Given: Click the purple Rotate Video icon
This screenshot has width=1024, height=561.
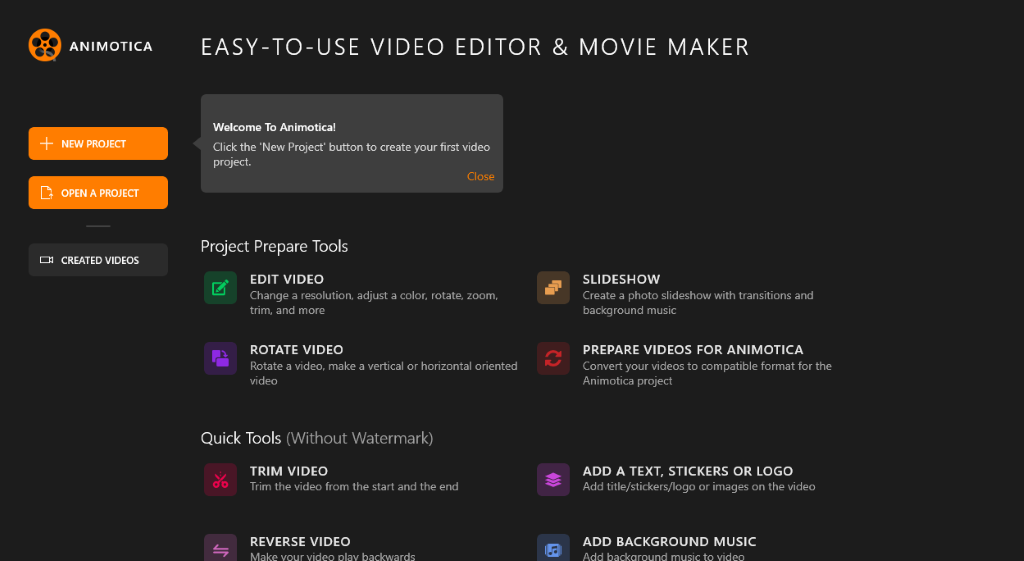Looking at the screenshot, I should coord(221,359).
